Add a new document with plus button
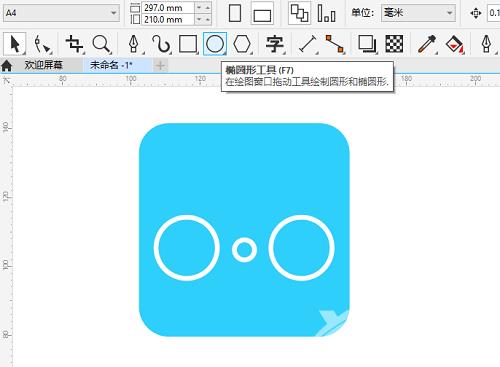 [160, 65]
